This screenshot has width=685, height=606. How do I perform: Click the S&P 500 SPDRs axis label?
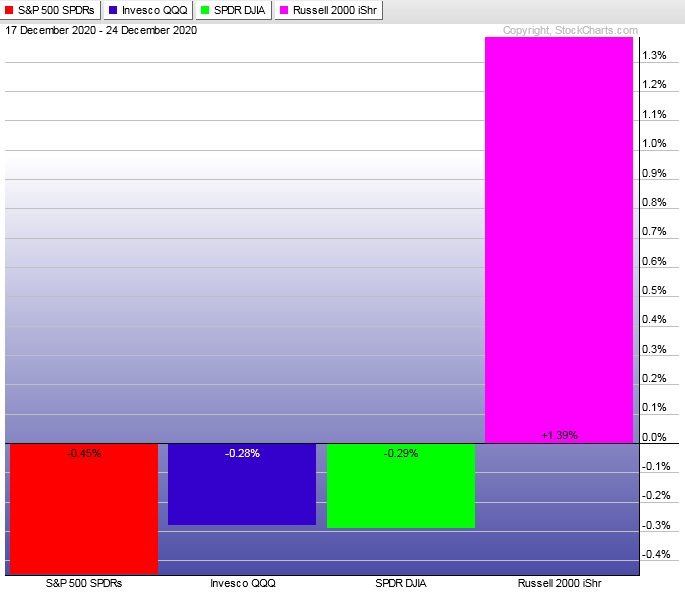tap(84, 583)
